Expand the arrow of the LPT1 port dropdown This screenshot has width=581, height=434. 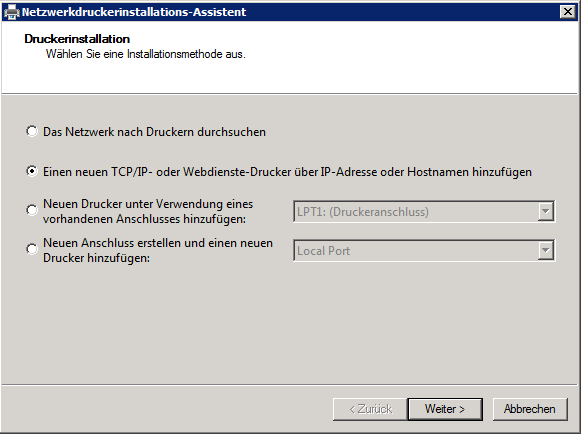(x=545, y=212)
